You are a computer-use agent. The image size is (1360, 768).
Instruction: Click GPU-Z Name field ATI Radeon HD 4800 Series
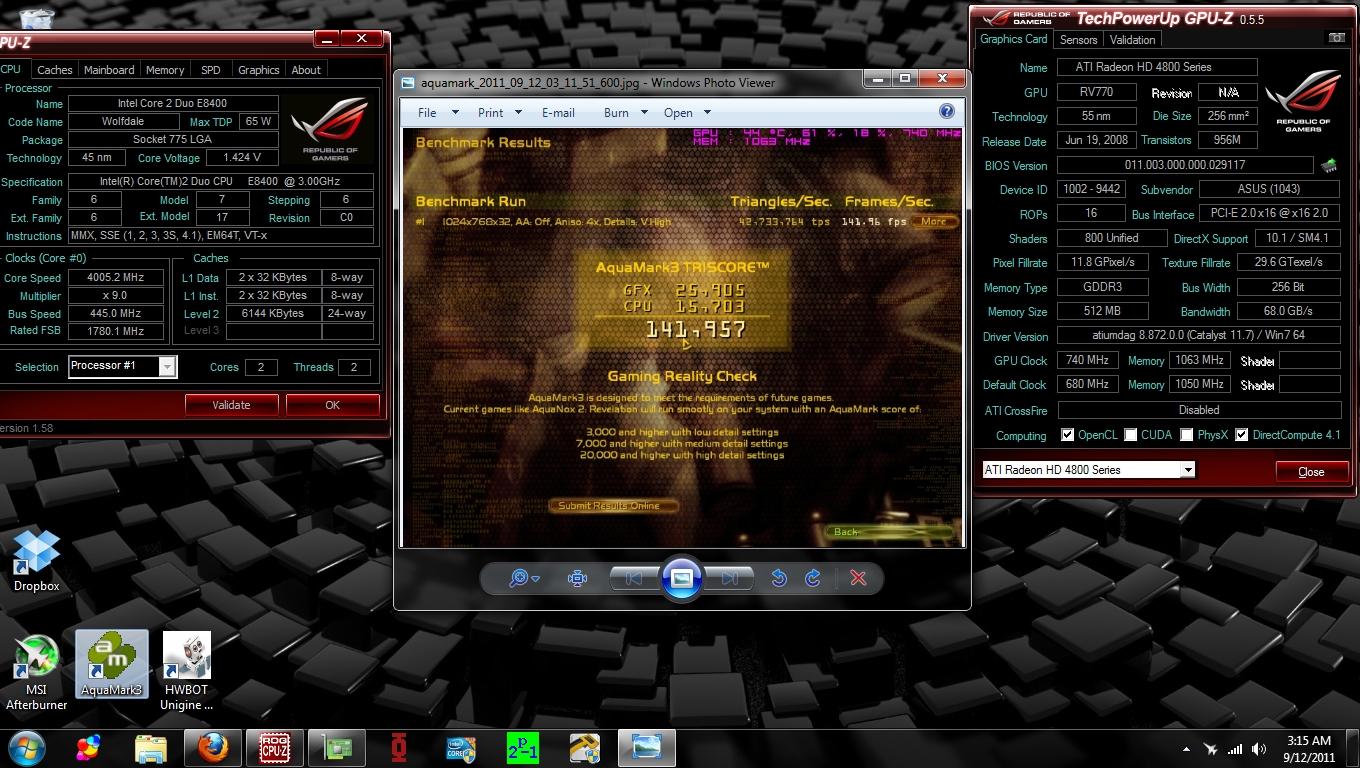click(1157, 67)
